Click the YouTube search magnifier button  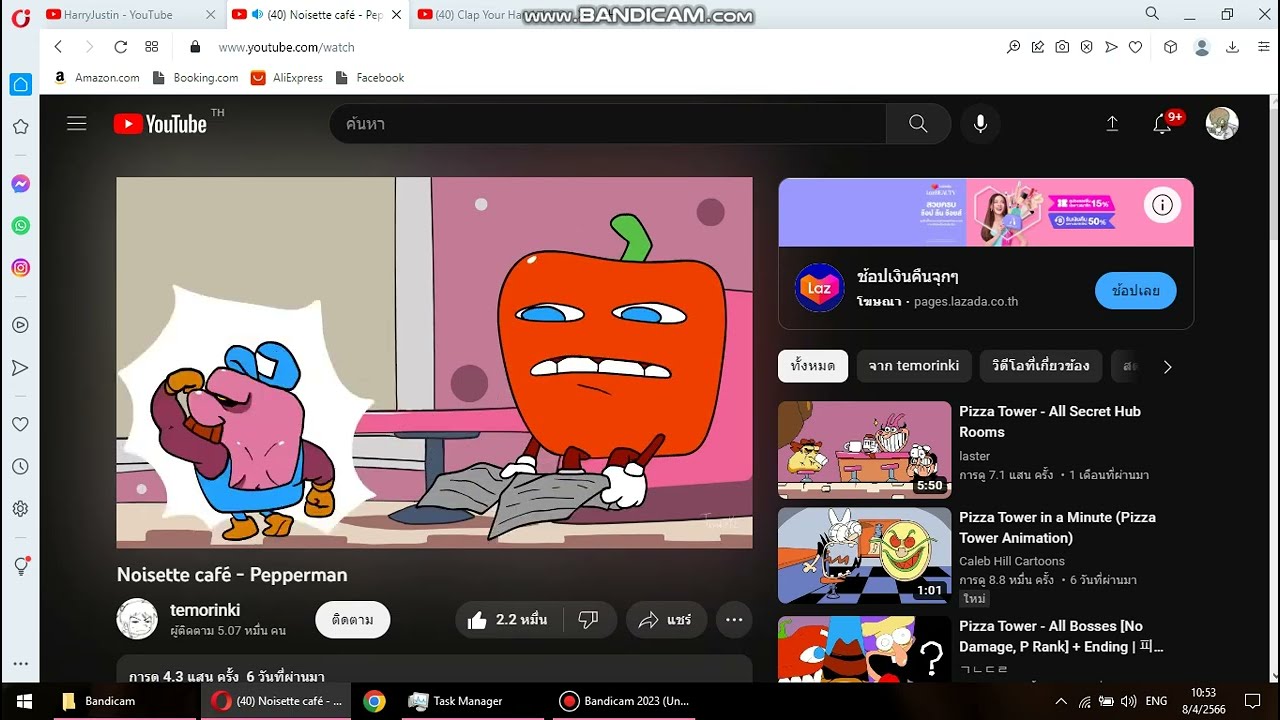918,124
